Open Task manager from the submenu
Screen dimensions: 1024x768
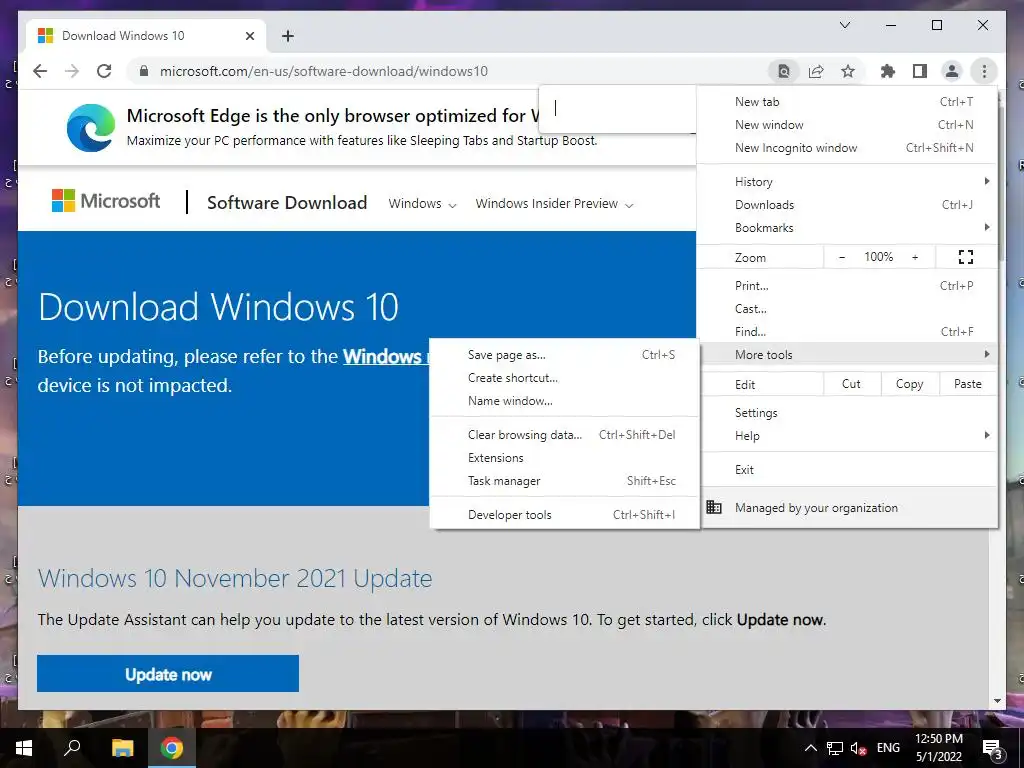(564, 481)
